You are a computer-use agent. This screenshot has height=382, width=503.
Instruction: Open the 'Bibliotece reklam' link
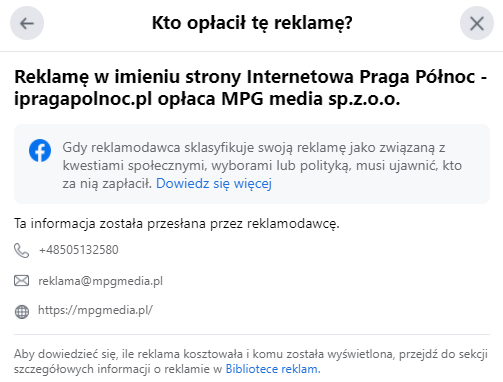[x=273, y=369]
